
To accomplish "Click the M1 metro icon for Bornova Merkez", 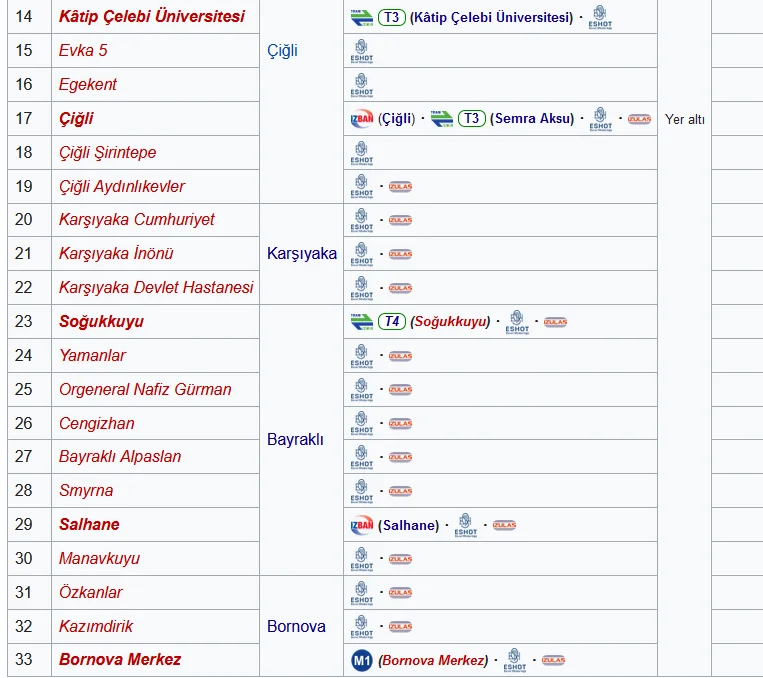I will 362,660.
